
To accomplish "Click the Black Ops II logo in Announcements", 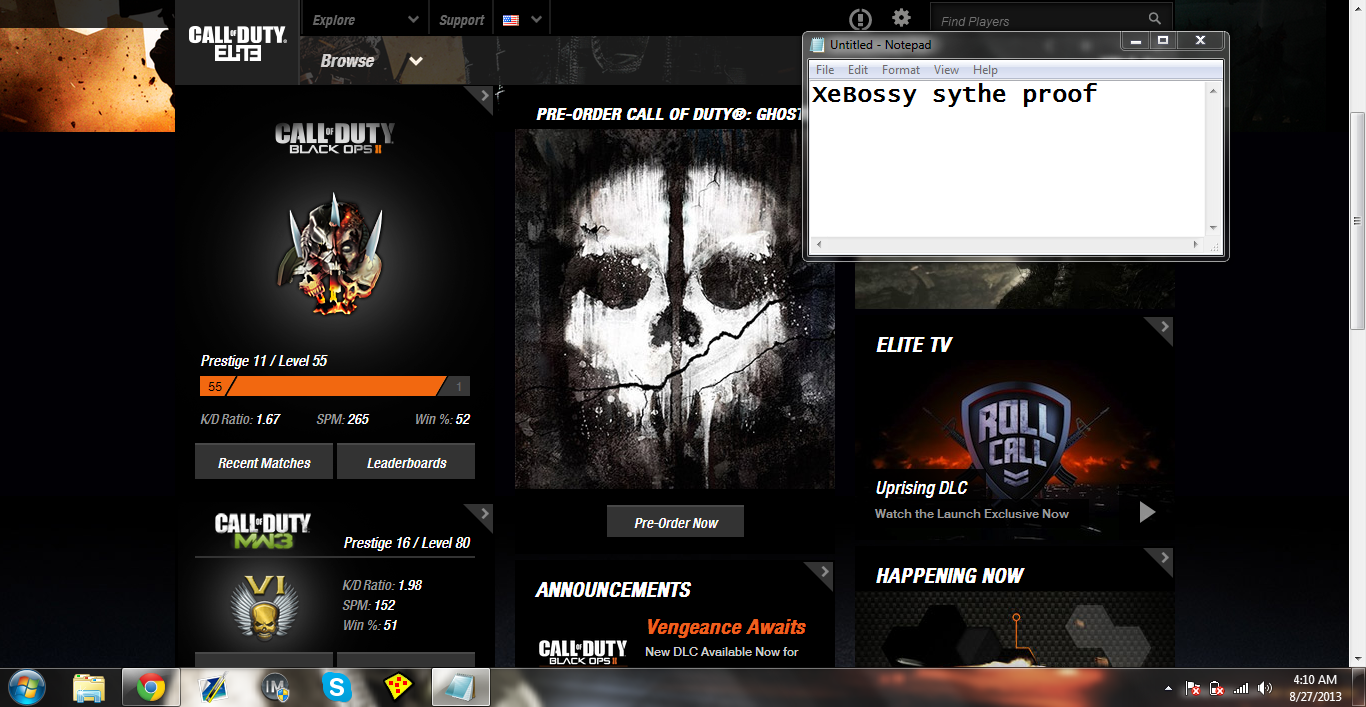I will click(583, 653).
